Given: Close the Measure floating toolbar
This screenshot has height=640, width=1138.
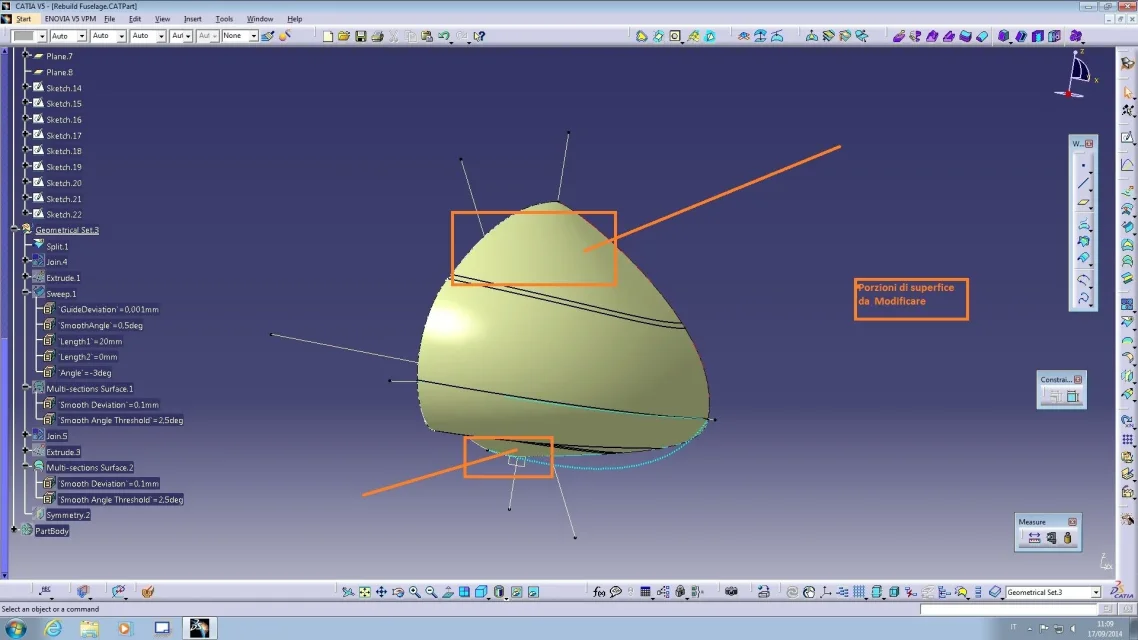Looking at the screenshot, I should [x=1073, y=522].
